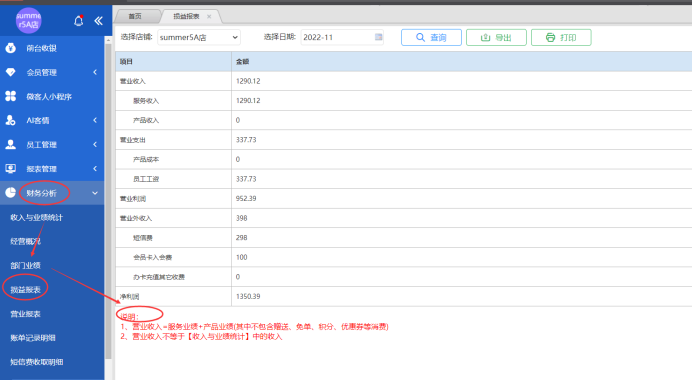Screen dimensions: 692x380
Task: Click the 1350.39 value in 净利润 row
Action: click(248, 297)
